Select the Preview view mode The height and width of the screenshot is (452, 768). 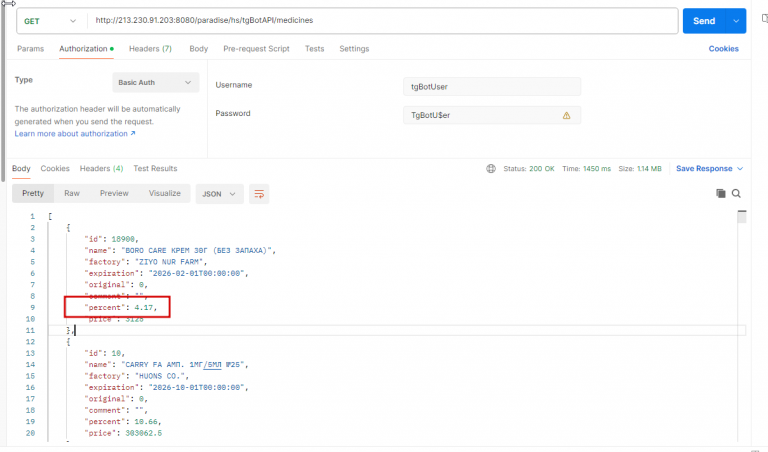[114, 193]
